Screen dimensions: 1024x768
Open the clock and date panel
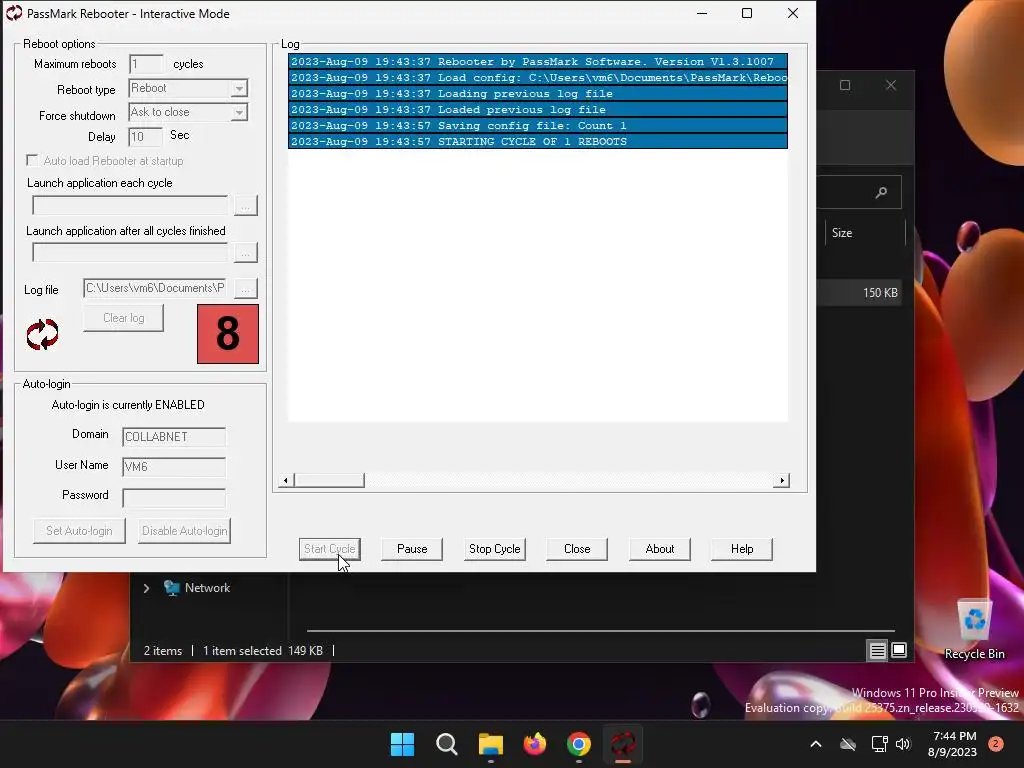point(953,744)
